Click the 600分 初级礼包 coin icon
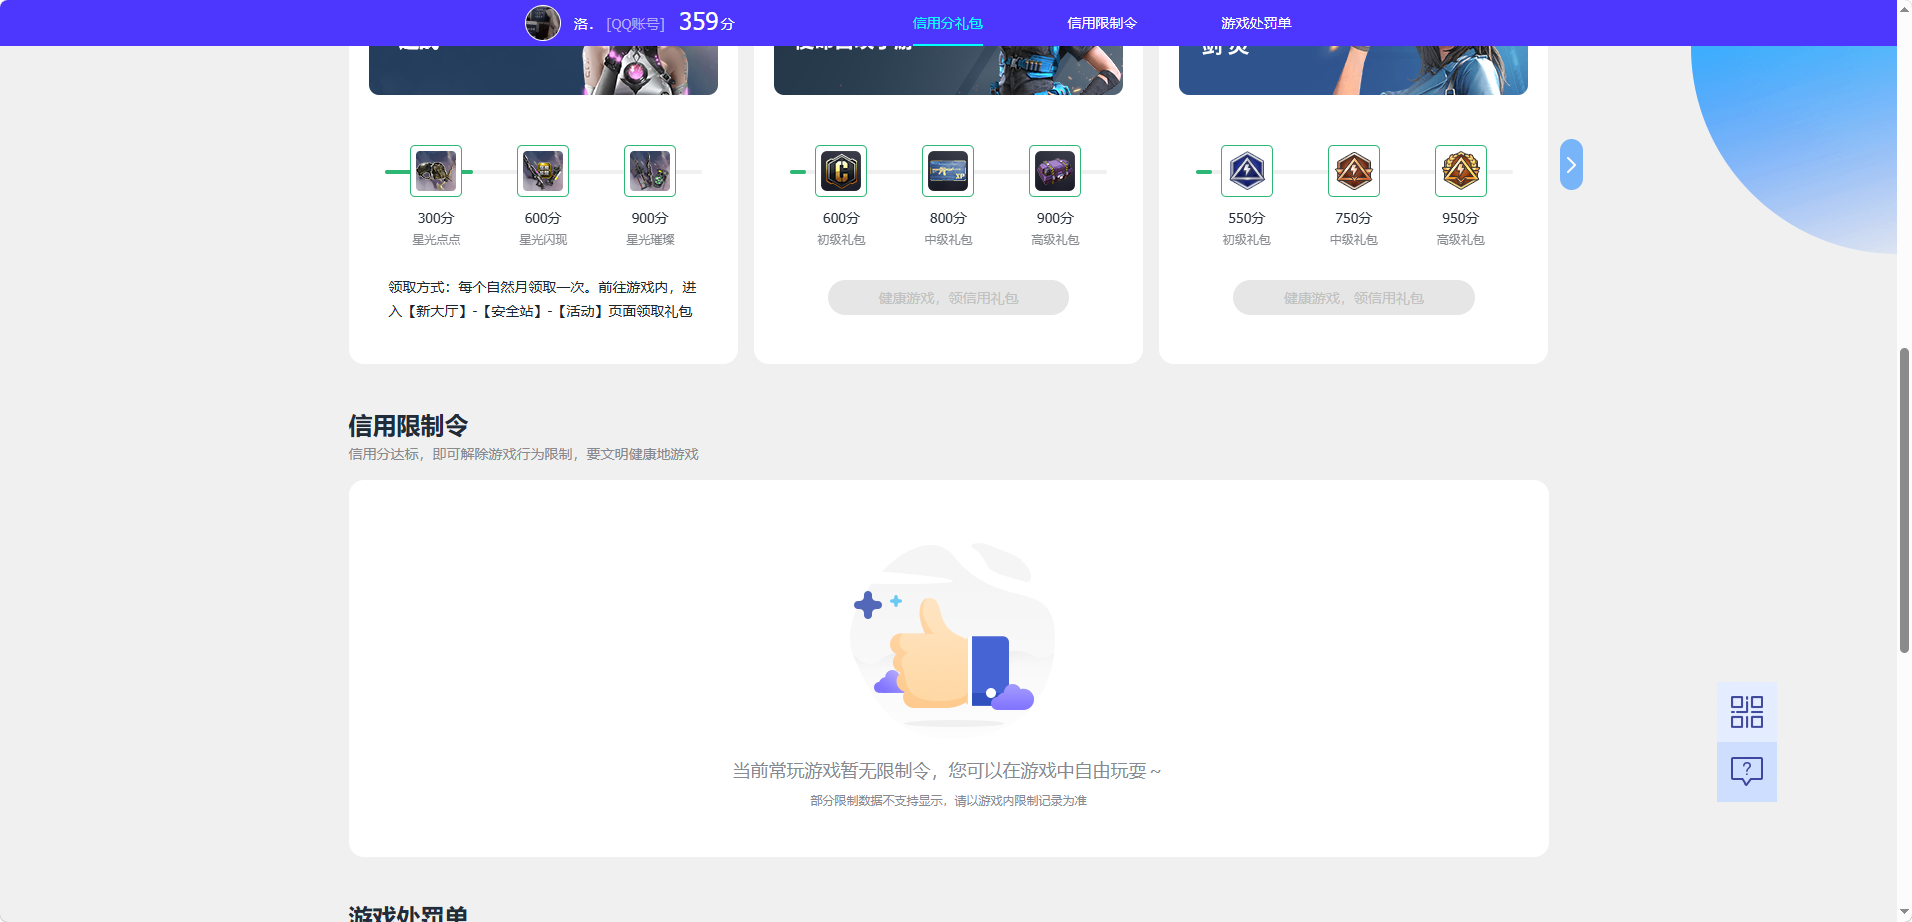1912x922 pixels. click(841, 171)
